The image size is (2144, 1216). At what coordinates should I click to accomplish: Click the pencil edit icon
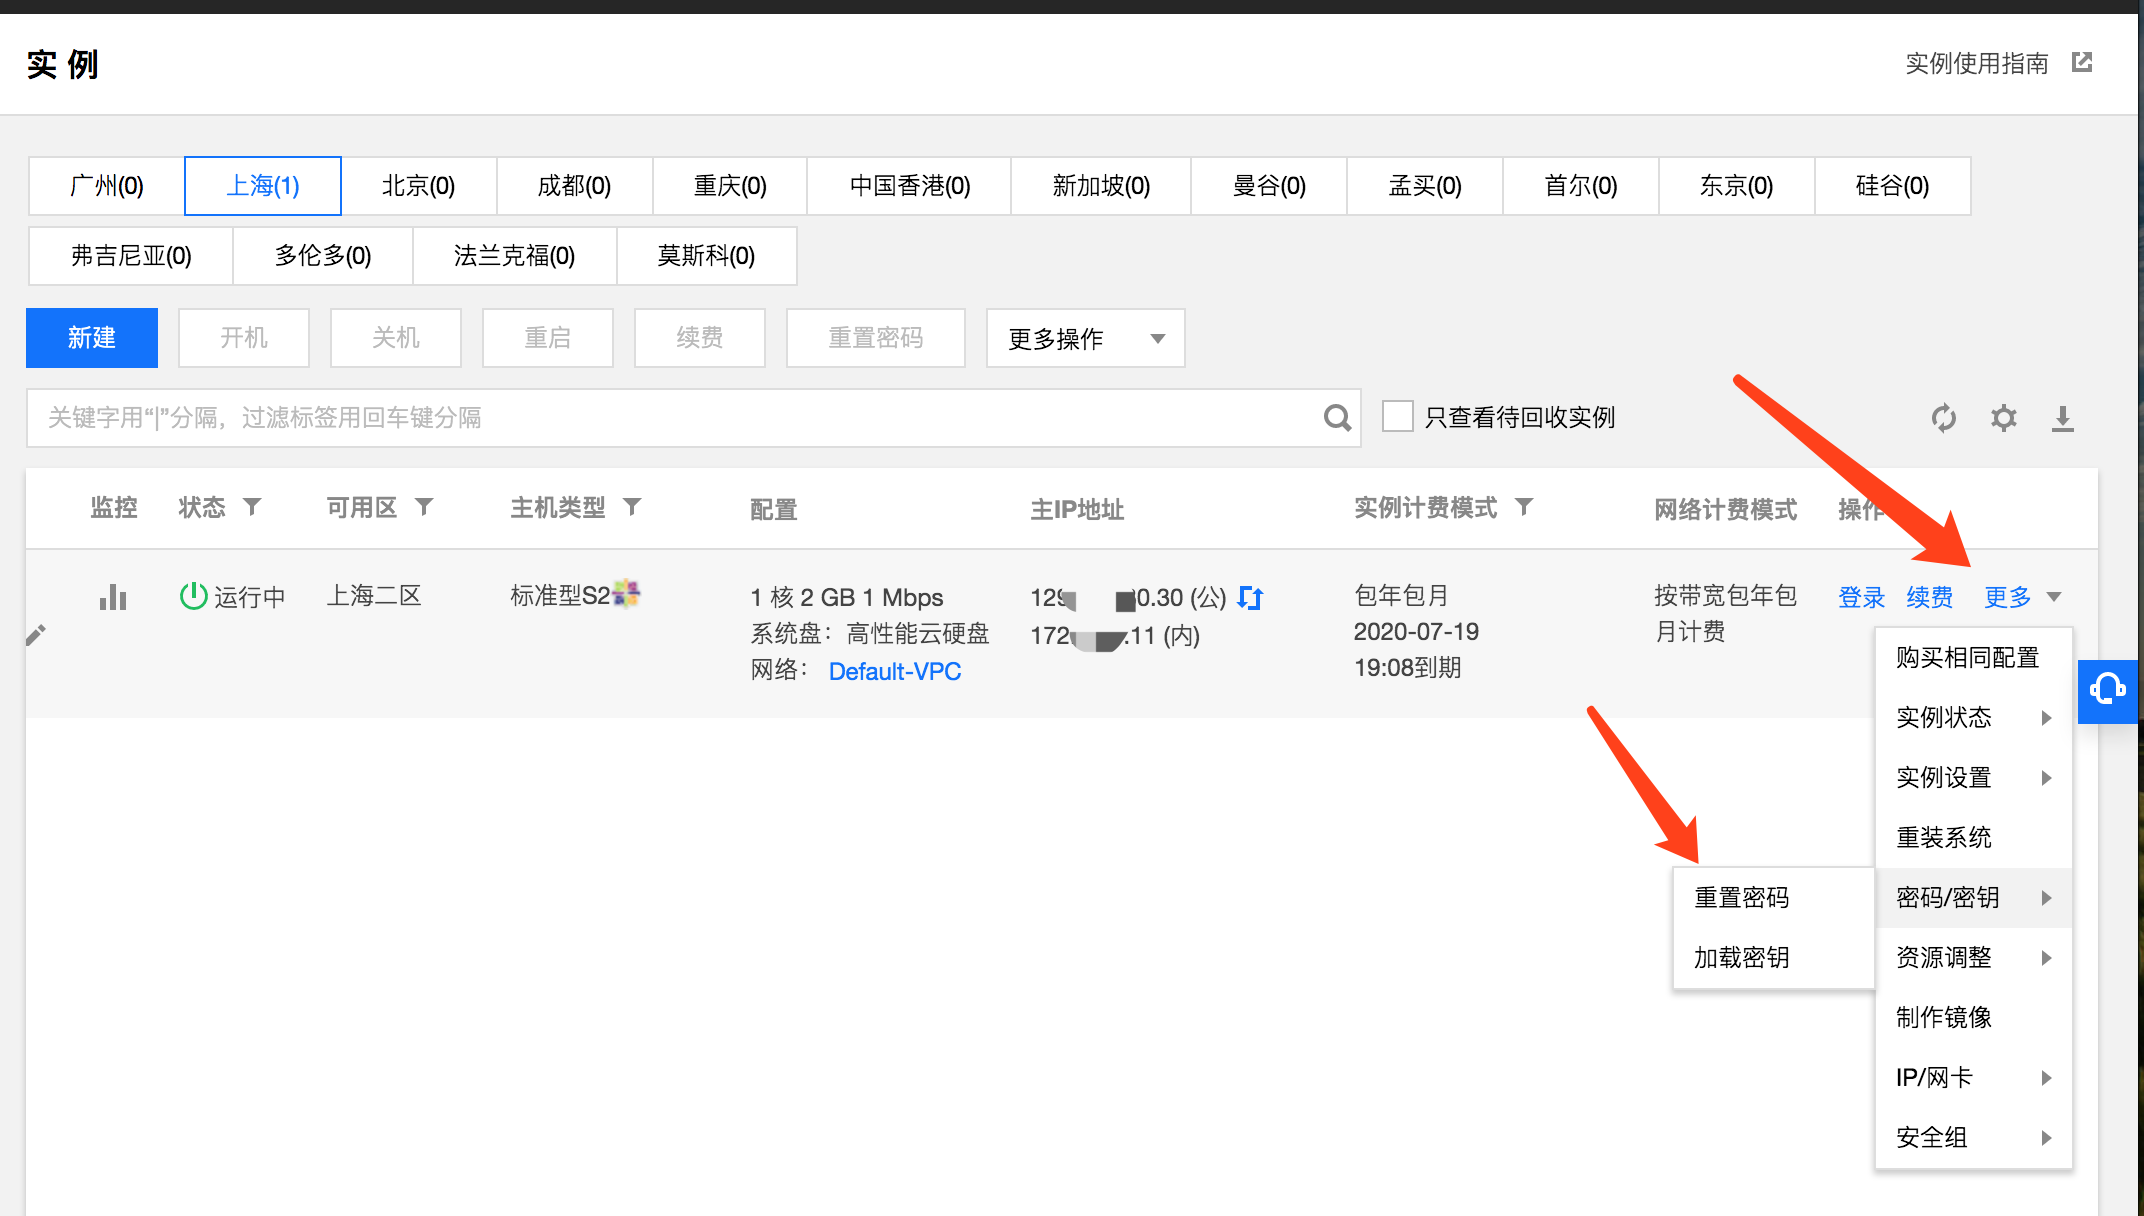(x=36, y=636)
